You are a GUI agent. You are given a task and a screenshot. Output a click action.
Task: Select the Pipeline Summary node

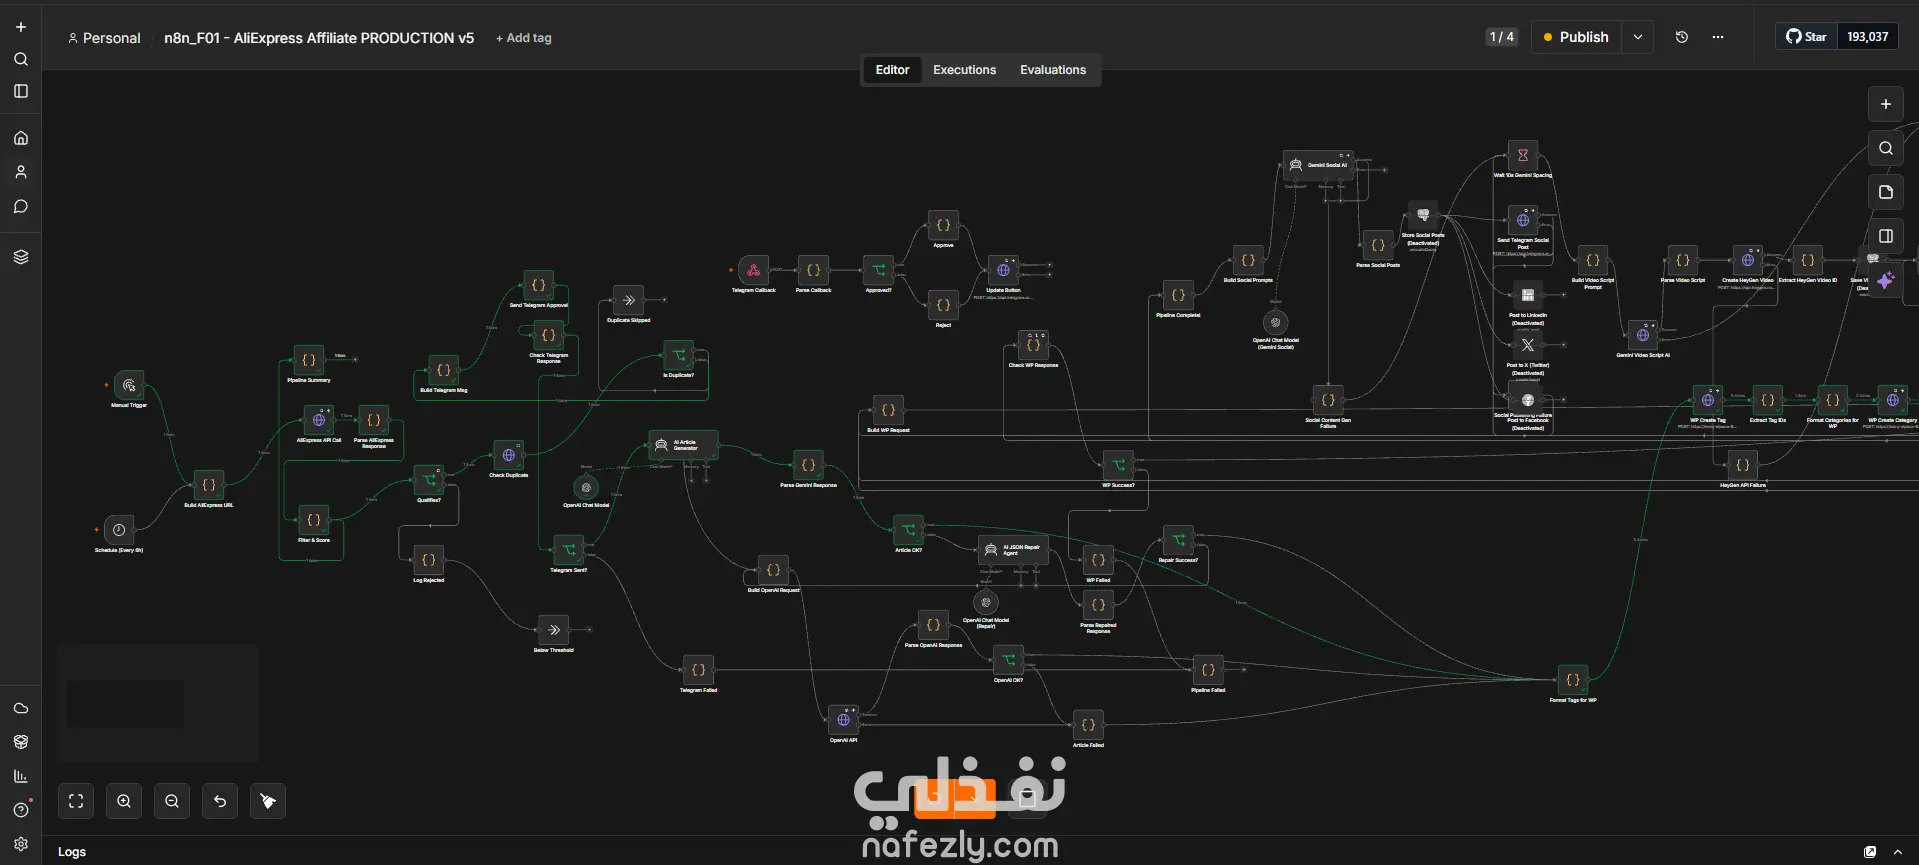[309, 360]
